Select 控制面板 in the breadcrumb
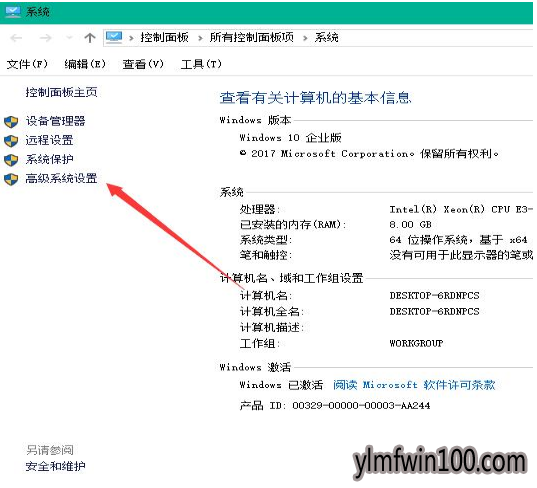The image size is (537, 488). pos(165,37)
